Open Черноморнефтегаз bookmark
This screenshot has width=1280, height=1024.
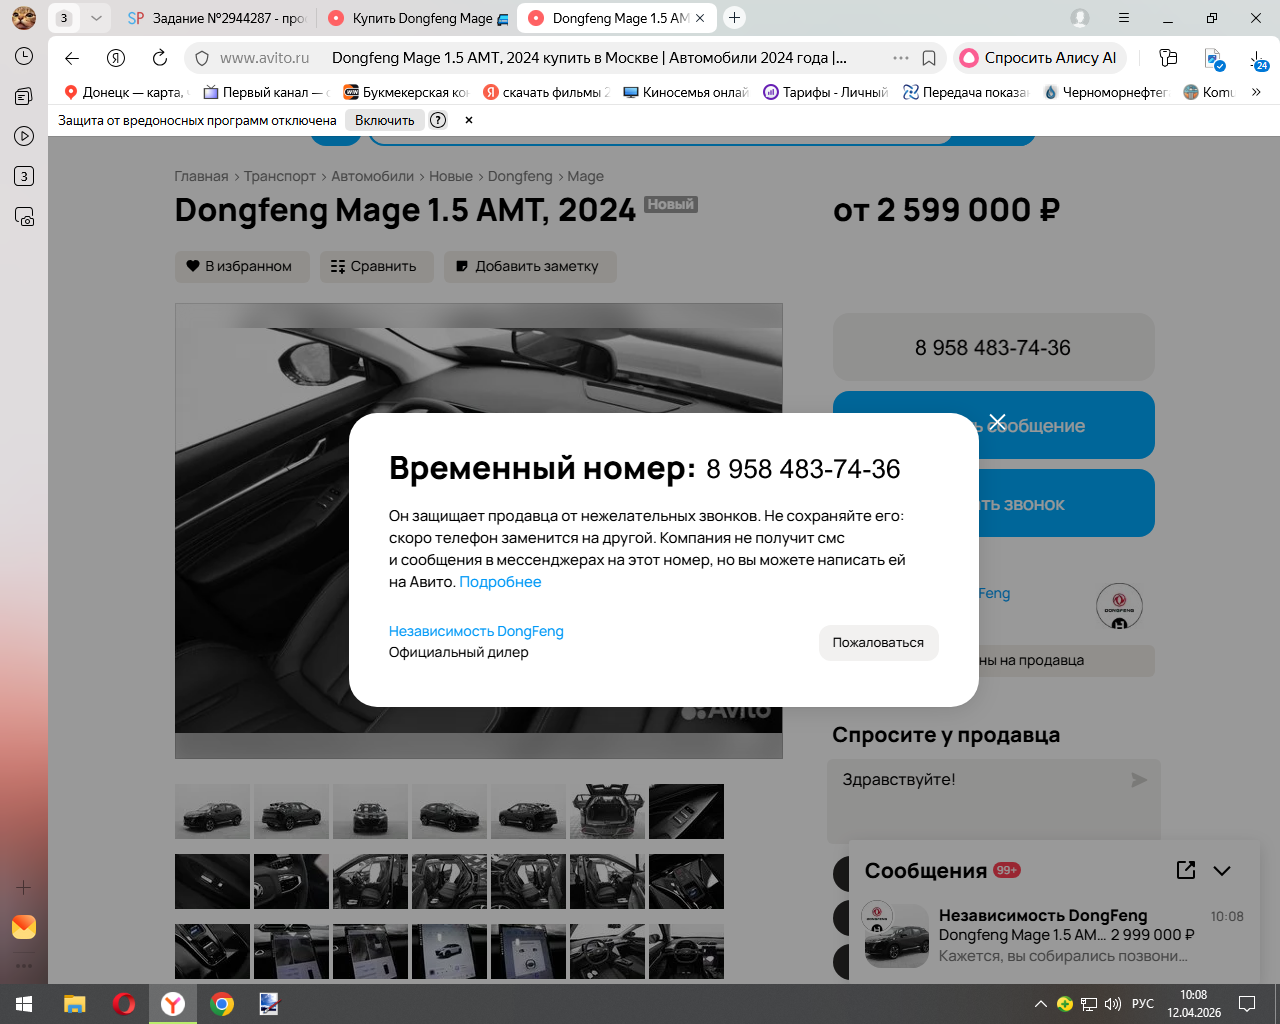point(1106,92)
